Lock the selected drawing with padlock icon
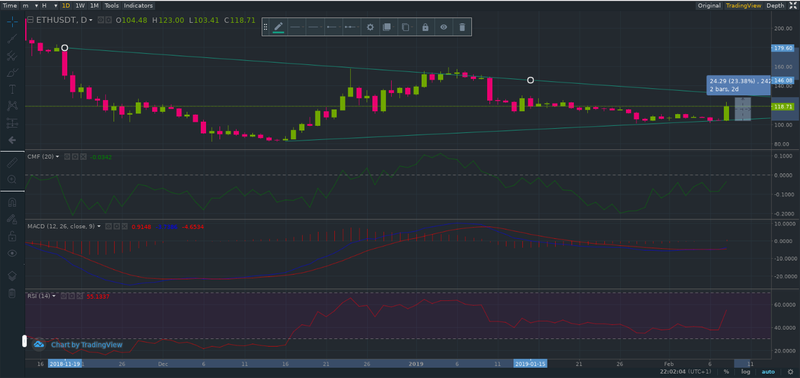The image size is (800, 378). [425, 27]
